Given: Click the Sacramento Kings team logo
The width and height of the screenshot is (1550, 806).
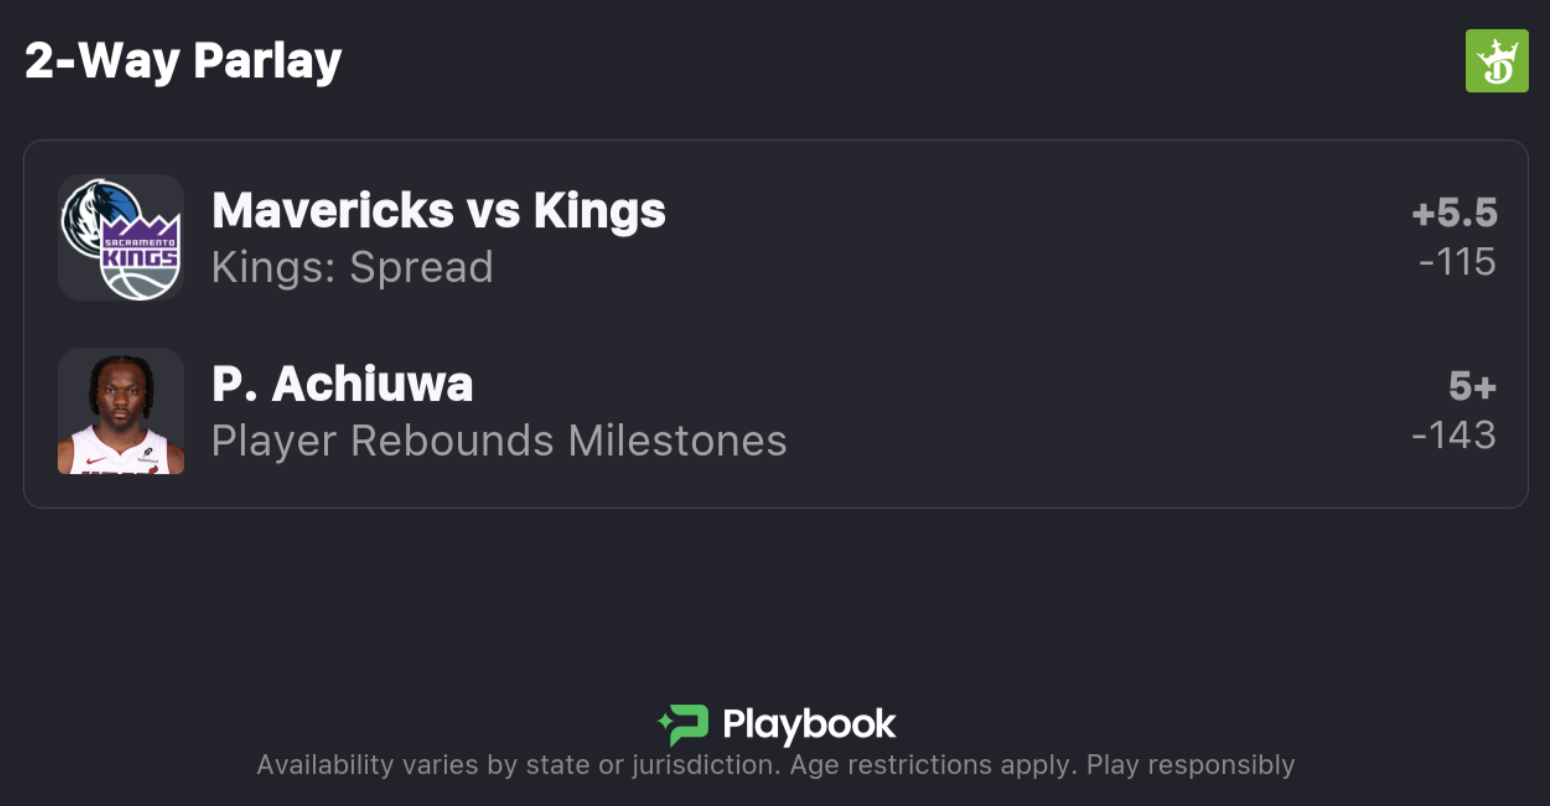Looking at the screenshot, I should pyautogui.click(x=141, y=257).
